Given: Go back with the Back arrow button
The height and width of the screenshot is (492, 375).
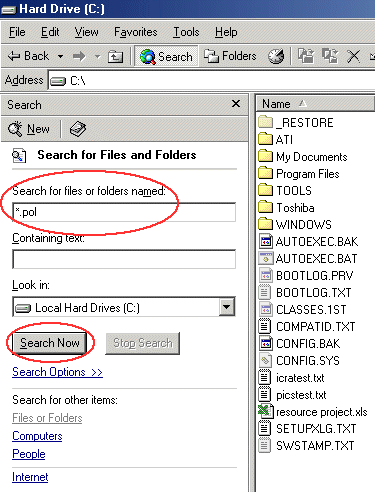Looking at the screenshot, I should (x=29, y=56).
